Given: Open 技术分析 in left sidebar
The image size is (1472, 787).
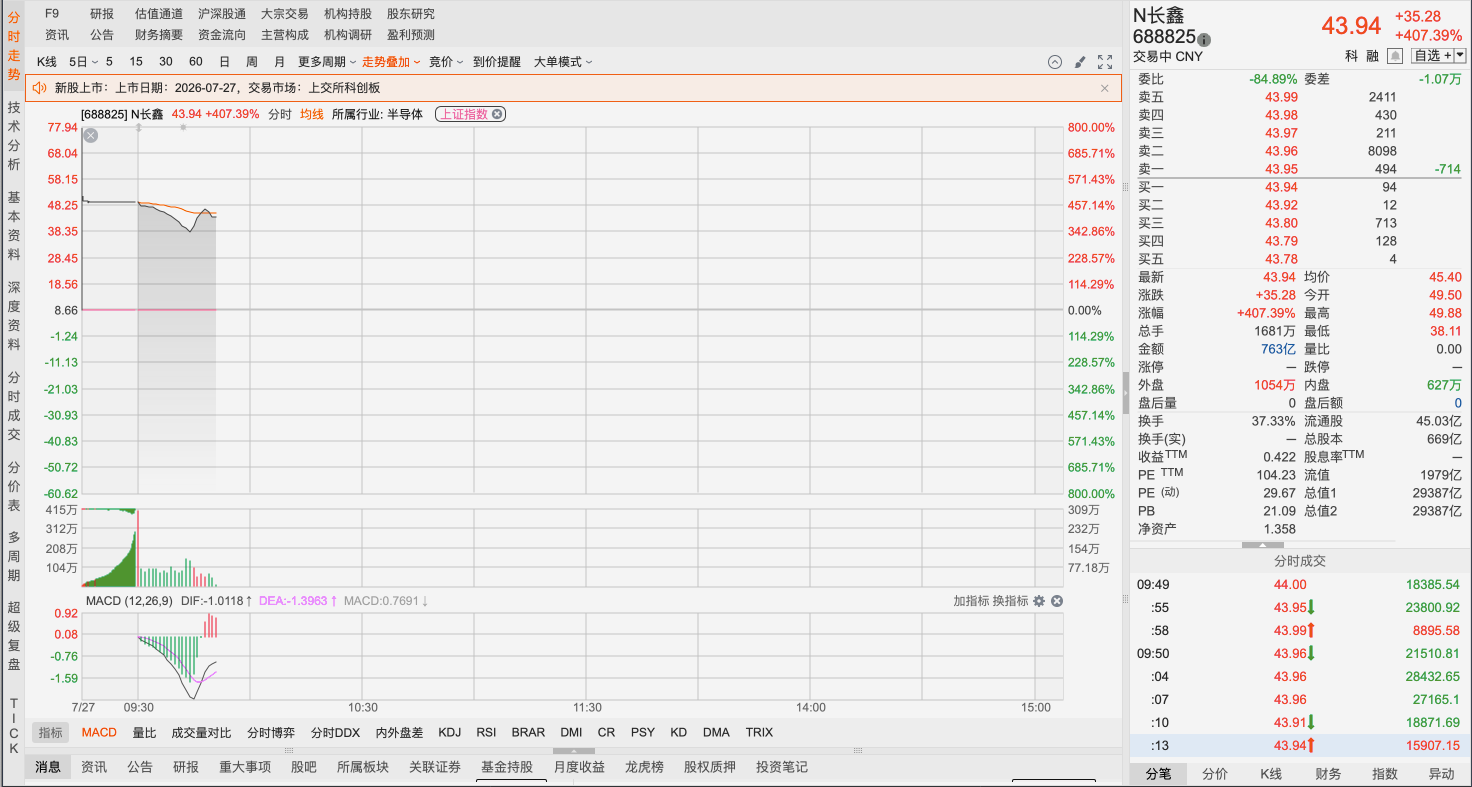Looking at the screenshot, I should coord(14,136).
